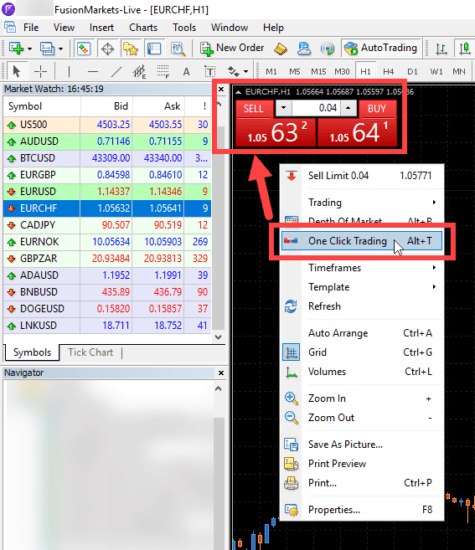
Task: Click the Strategy Tester magnifier icon
Action: click(x=178, y=48)
